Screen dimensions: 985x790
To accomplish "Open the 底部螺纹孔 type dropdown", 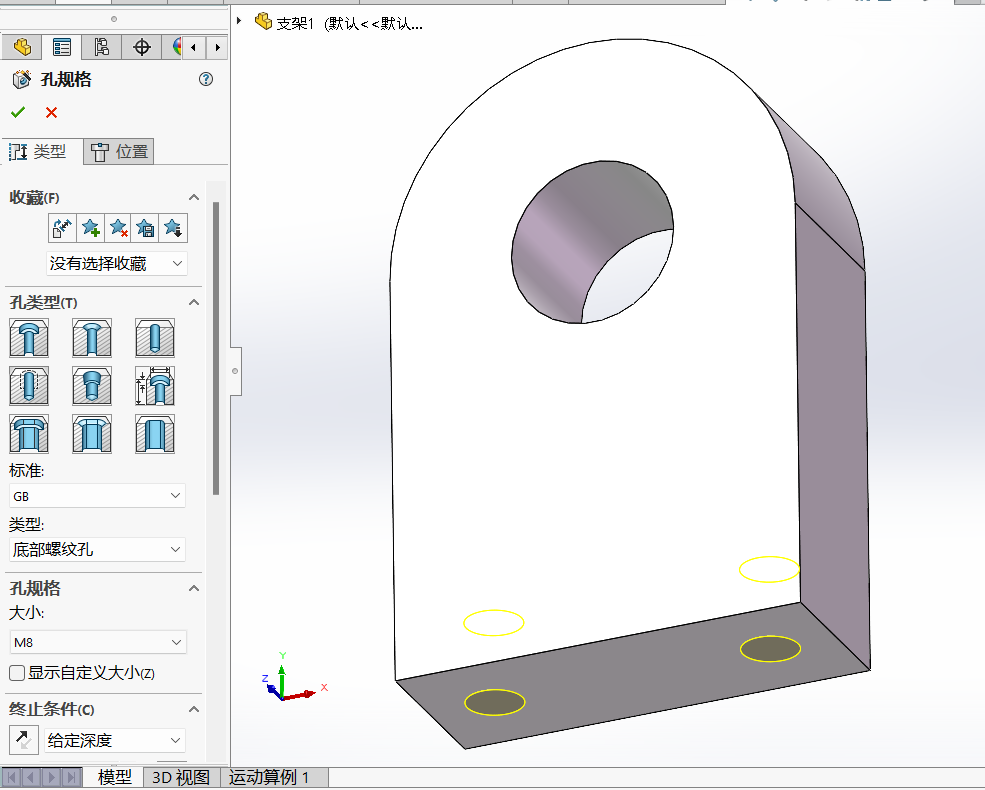I will (97, 550).
